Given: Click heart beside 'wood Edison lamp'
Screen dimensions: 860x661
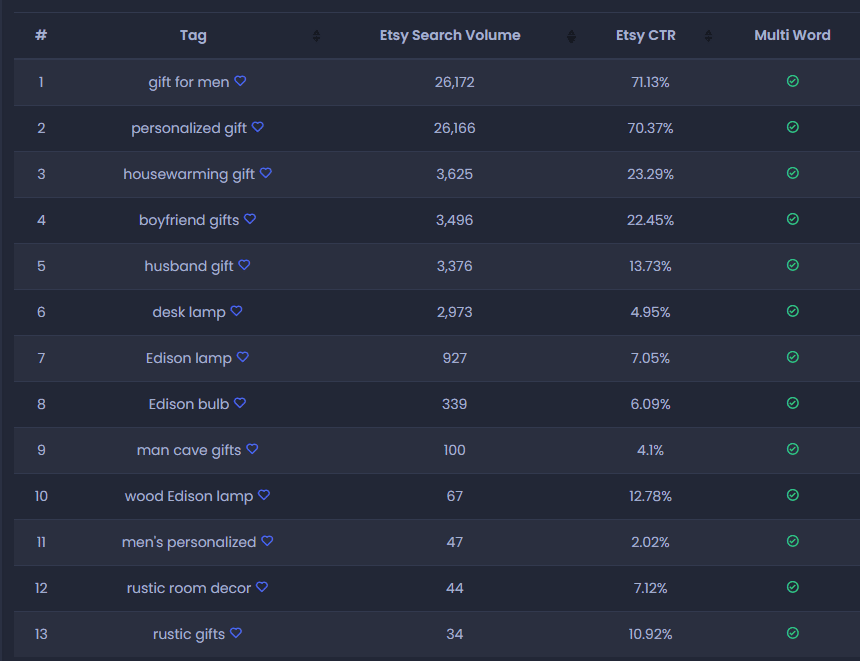Looking at the screenshot, I should pos(264,495).
